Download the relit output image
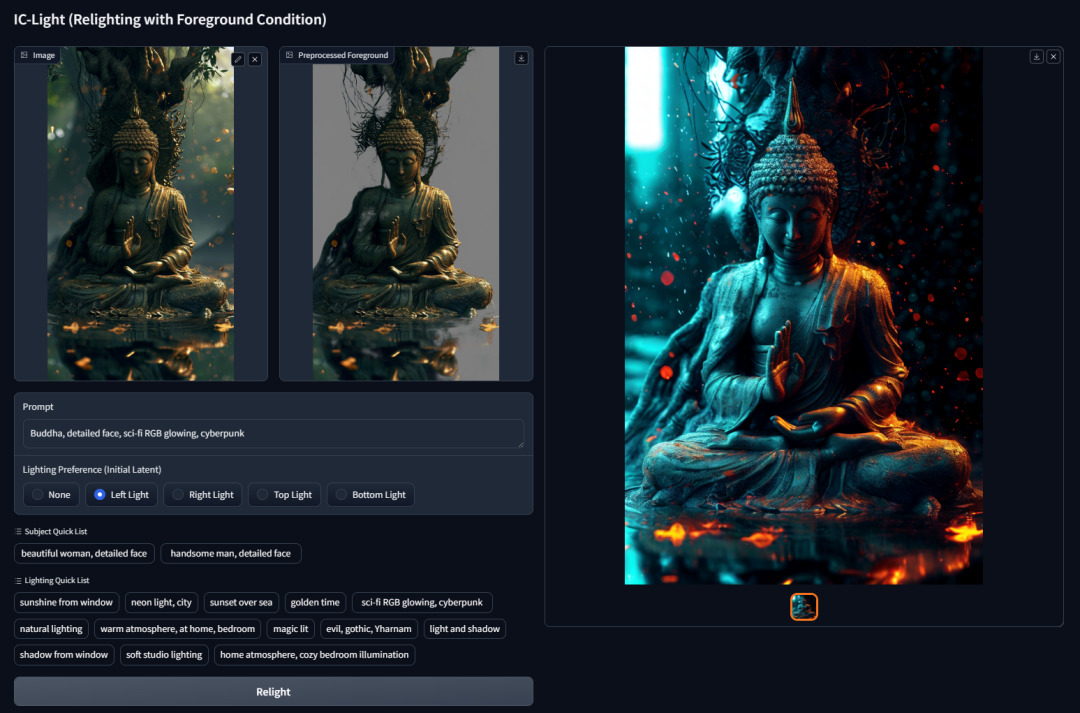The width and height of the screenshot is (1080, 713). coord(1036,56)
